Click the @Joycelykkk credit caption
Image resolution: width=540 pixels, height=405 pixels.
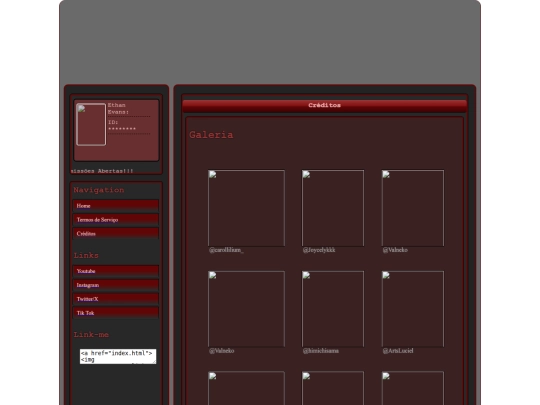coord(319,250)
